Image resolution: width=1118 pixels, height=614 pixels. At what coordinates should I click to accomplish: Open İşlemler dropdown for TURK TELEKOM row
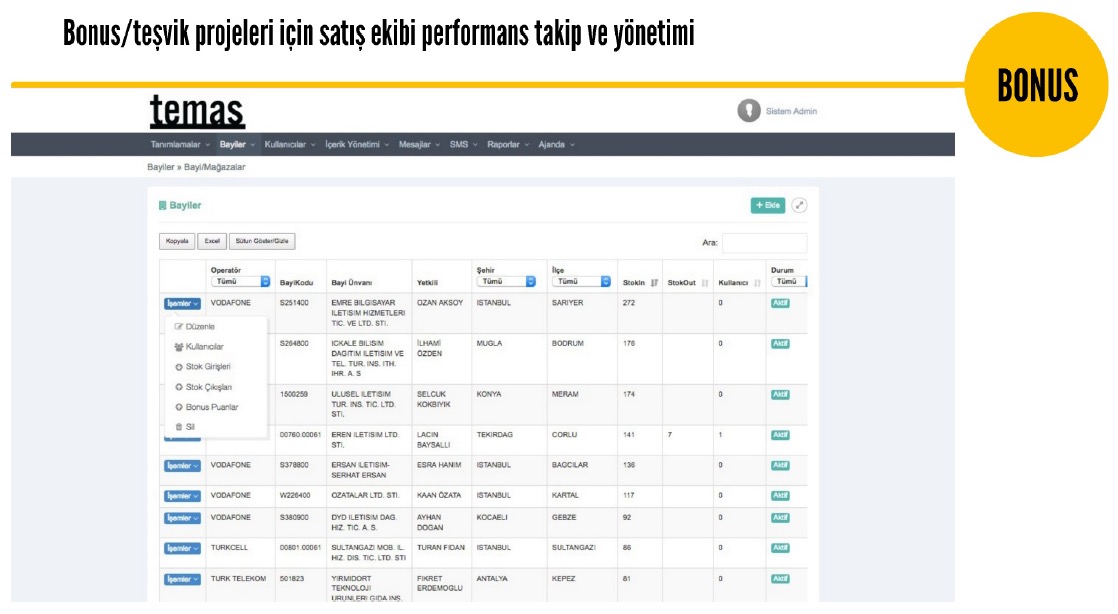point(182,580)
